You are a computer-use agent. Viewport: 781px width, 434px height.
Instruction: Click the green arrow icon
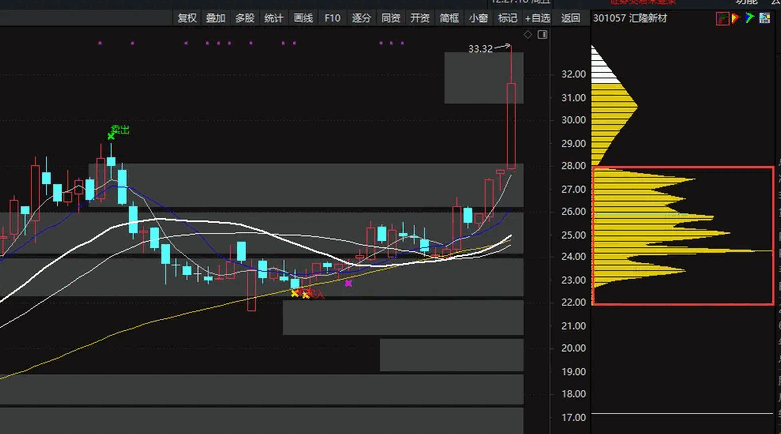coord(750,18)
